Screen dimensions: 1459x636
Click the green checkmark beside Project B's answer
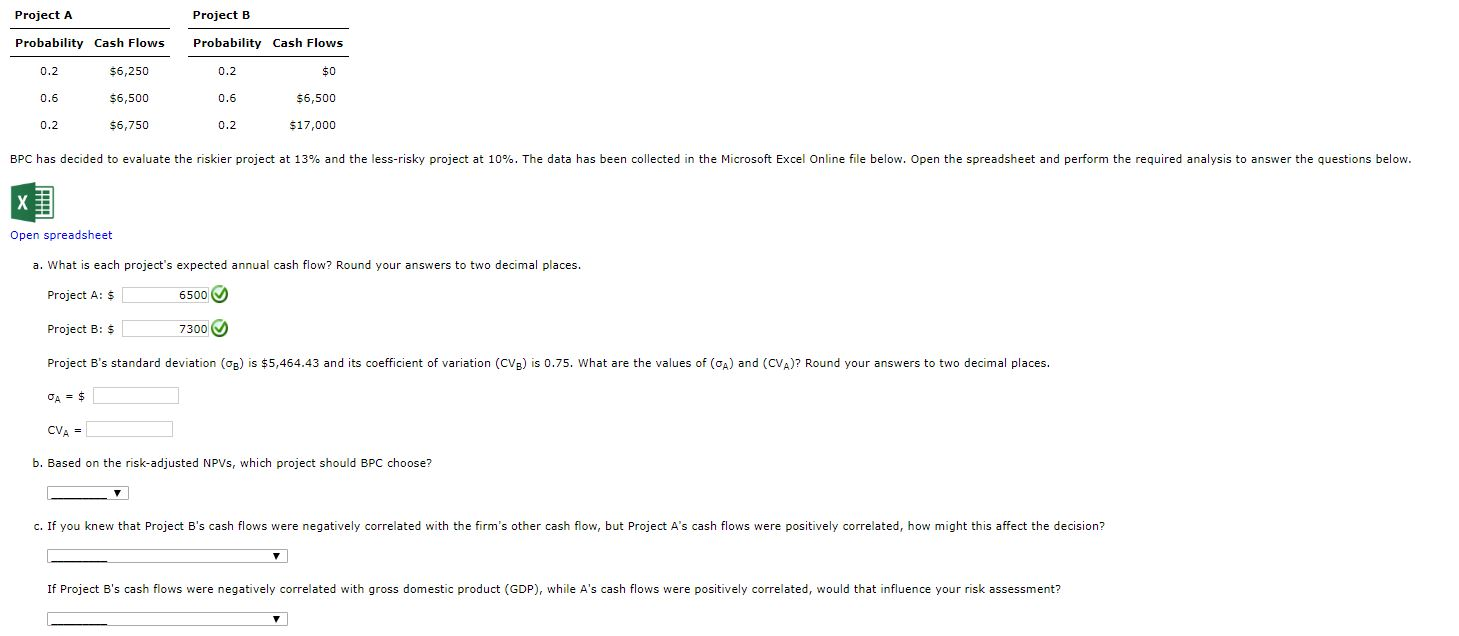click(x=218, y=328)
